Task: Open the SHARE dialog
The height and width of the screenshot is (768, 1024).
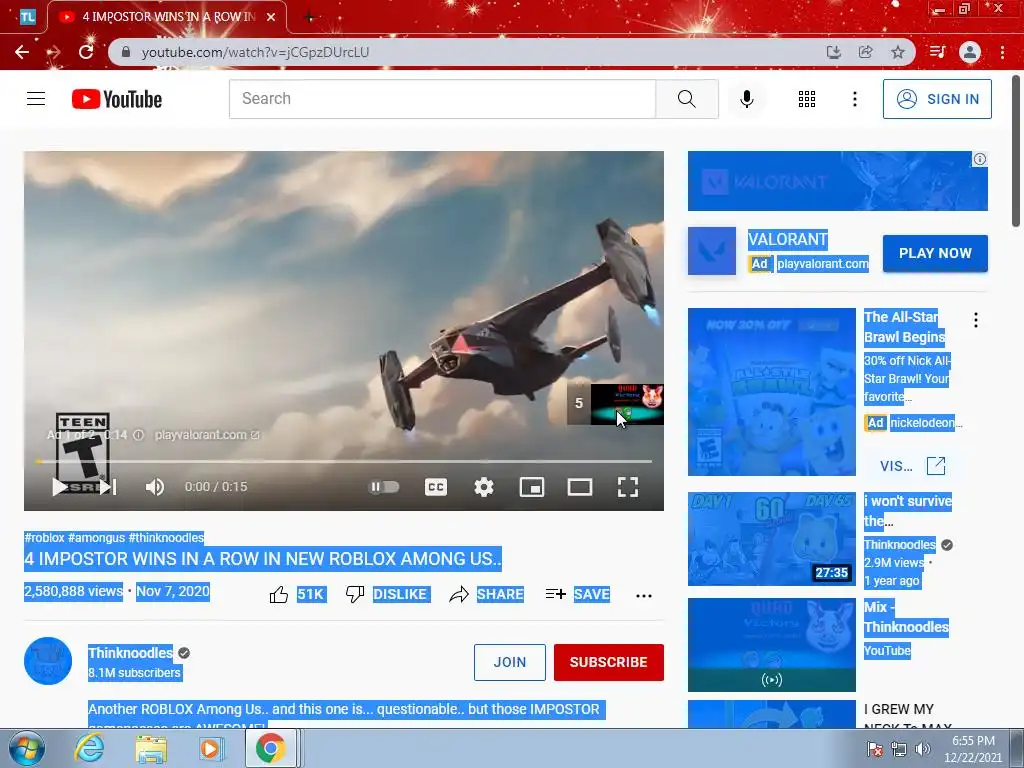Action: [487, 594]
